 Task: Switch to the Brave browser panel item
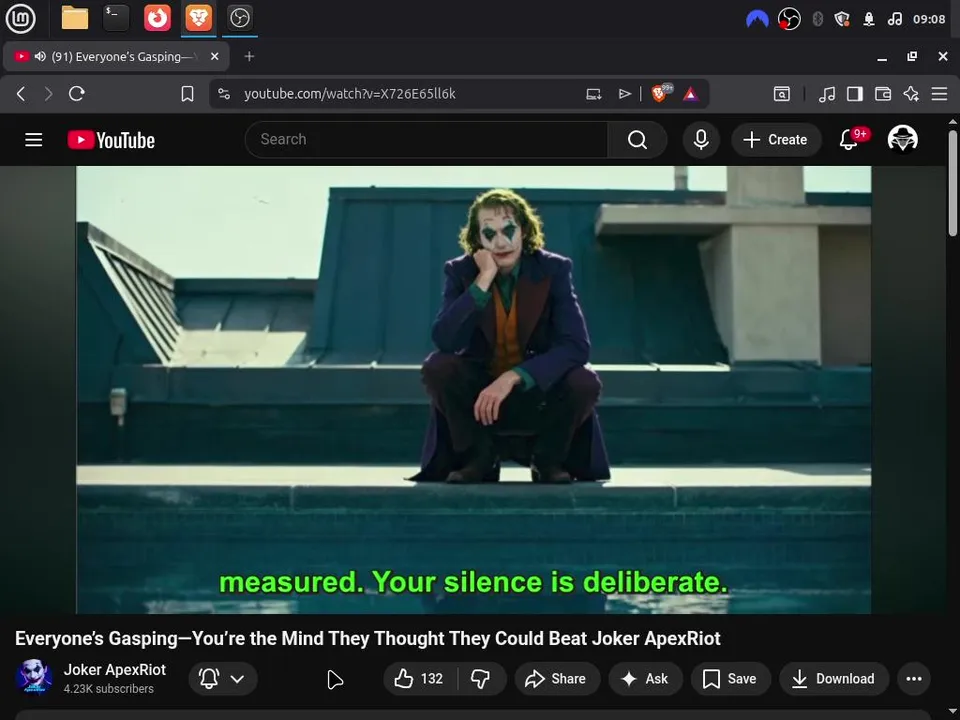click(198, 18)
